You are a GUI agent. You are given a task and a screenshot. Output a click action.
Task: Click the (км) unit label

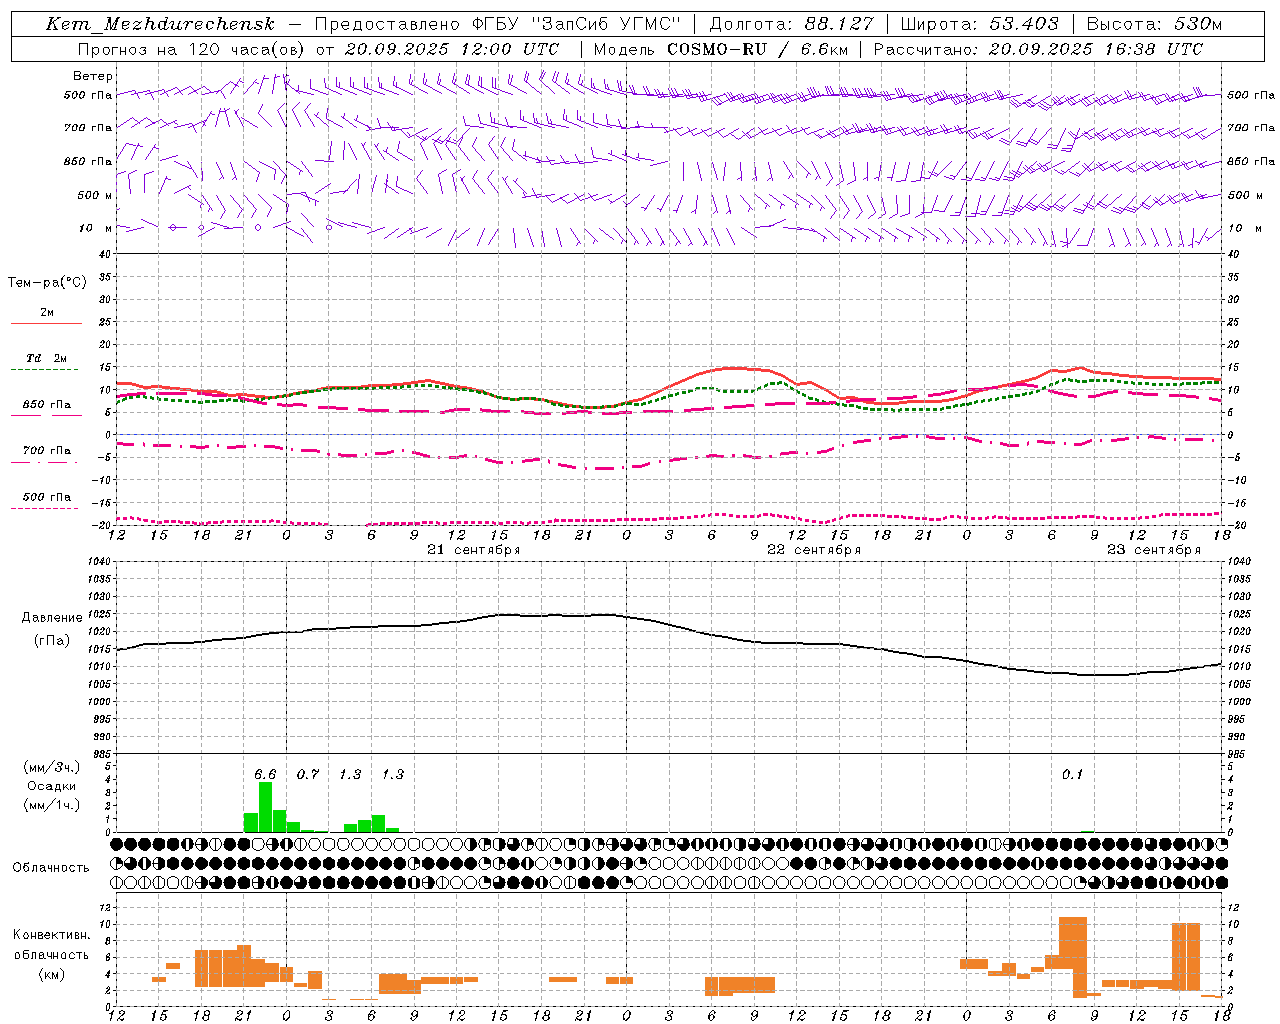51,974
